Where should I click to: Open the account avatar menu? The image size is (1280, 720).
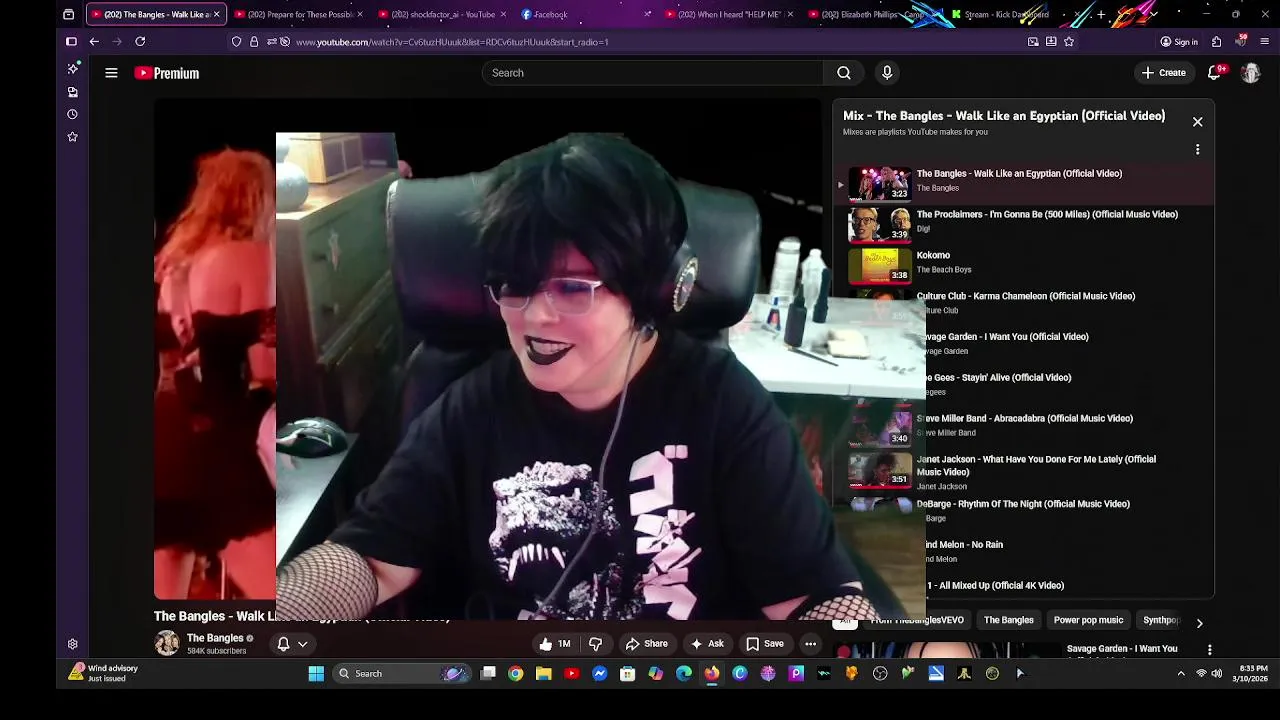pyautogui.click(x=1250, y=73)
